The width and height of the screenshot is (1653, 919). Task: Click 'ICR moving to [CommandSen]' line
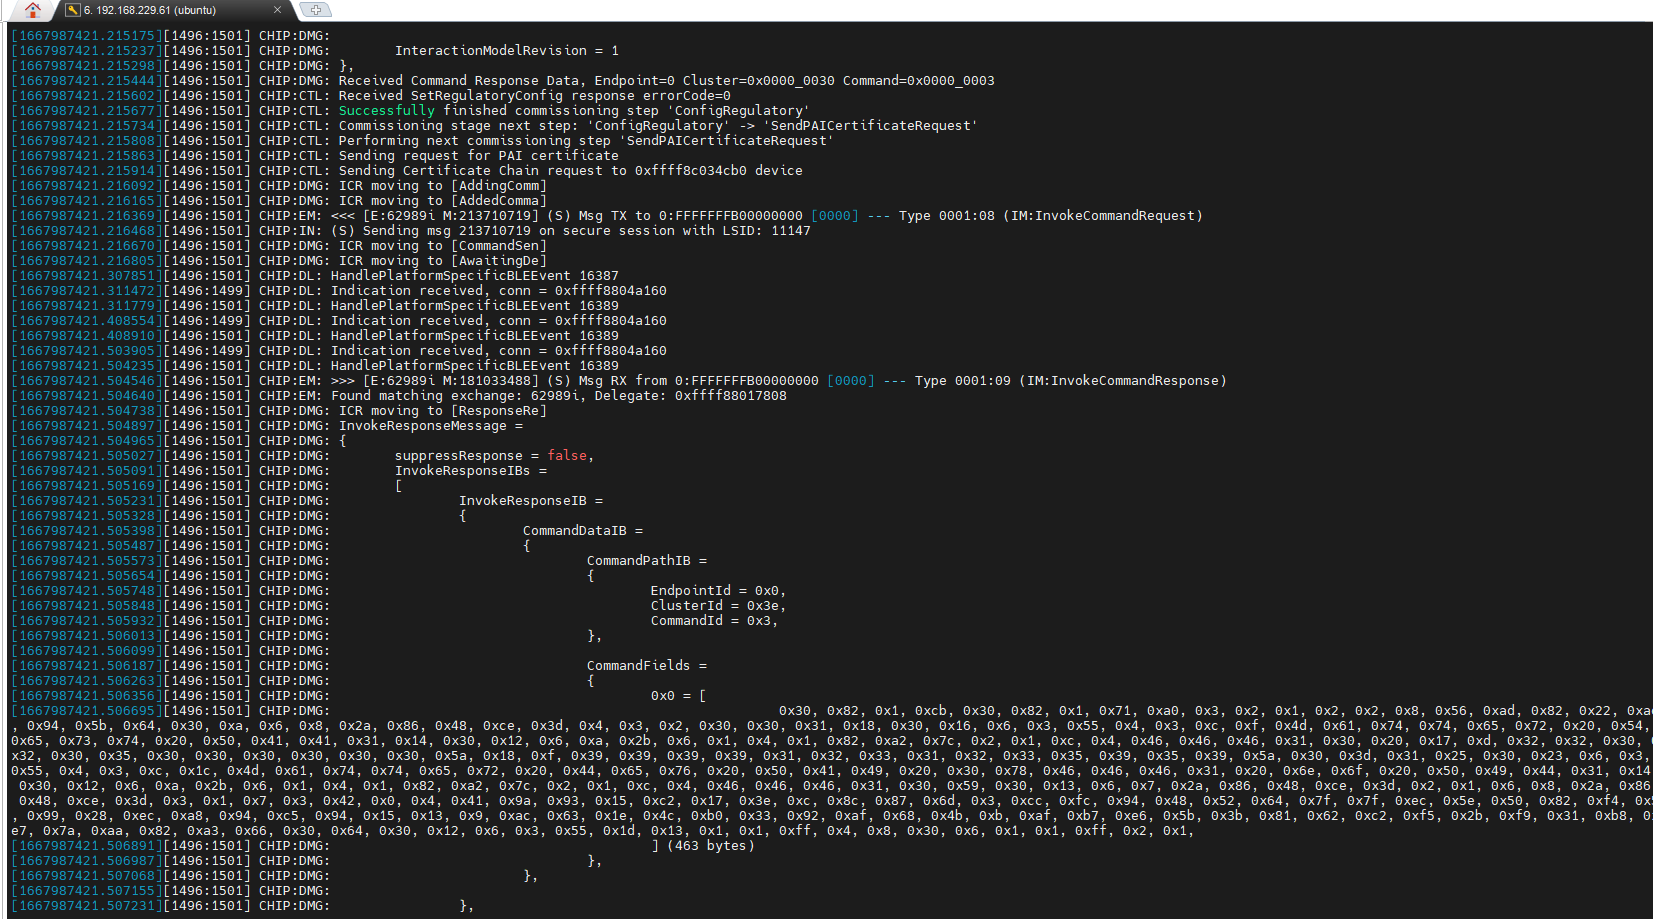tap(443, 246)
